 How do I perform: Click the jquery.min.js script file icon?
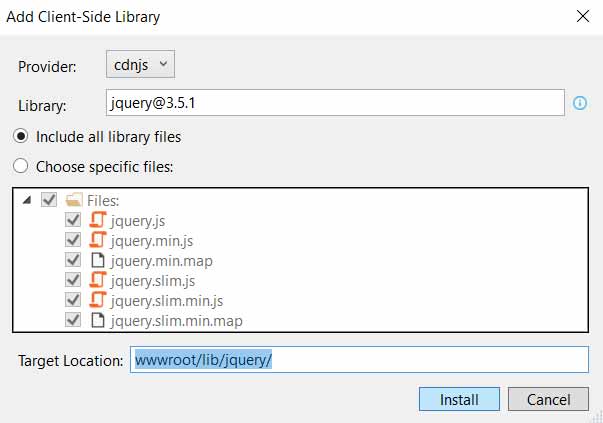(x=97, y=240)
